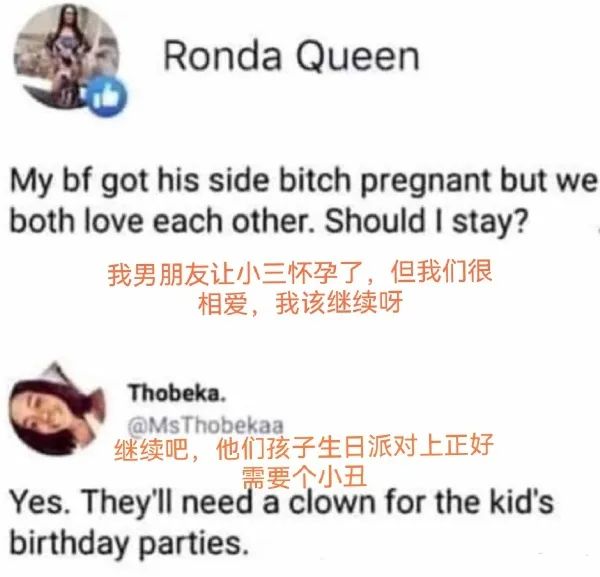Click the orange text 相爱，我该继续呀

pyautogui.click(x=300, y=302)
